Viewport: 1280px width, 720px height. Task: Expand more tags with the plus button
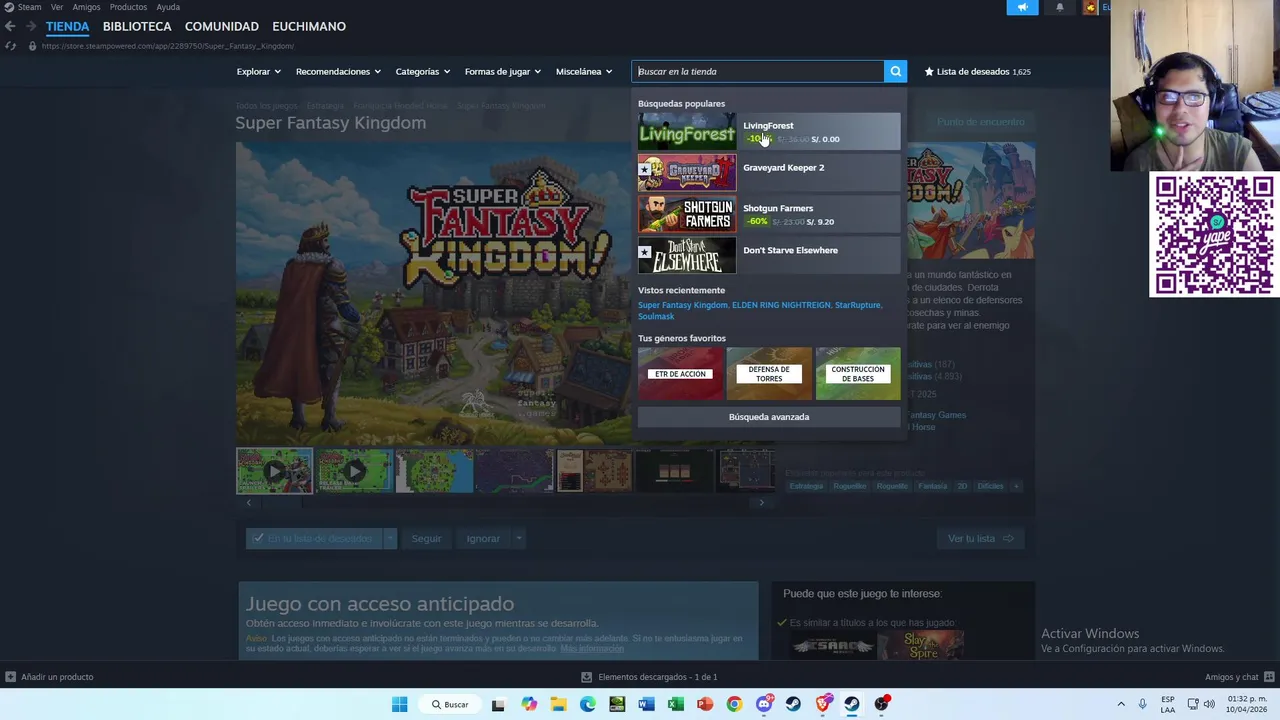coord(1016,486)
